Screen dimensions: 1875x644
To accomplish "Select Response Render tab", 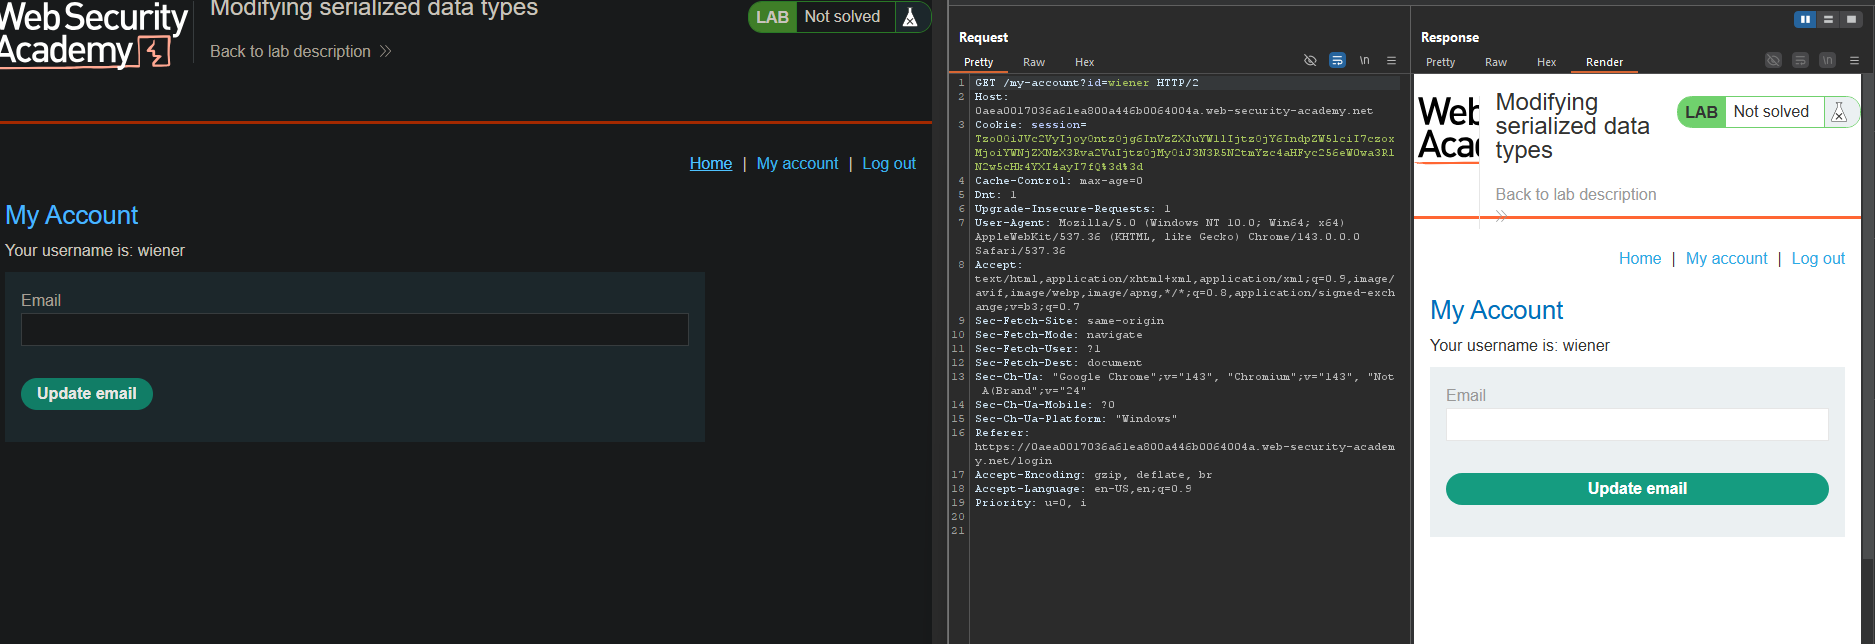I will point(1605,62).
